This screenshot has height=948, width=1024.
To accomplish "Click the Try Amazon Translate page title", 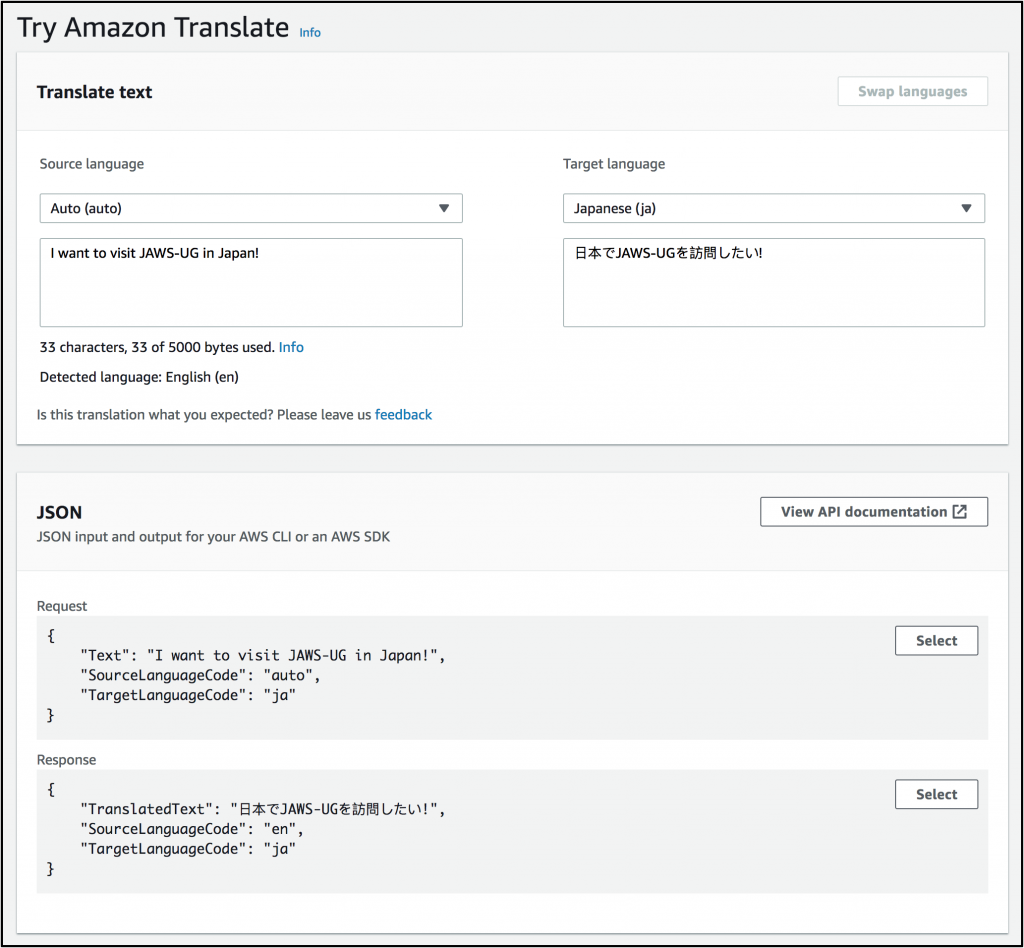I will click(153, 28).
